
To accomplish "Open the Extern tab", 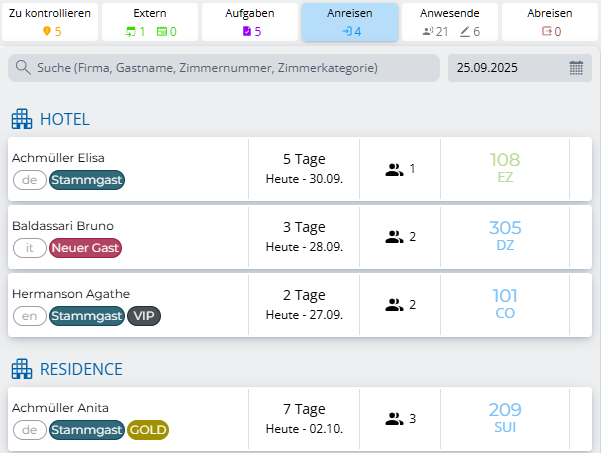I will coord(150,21).
